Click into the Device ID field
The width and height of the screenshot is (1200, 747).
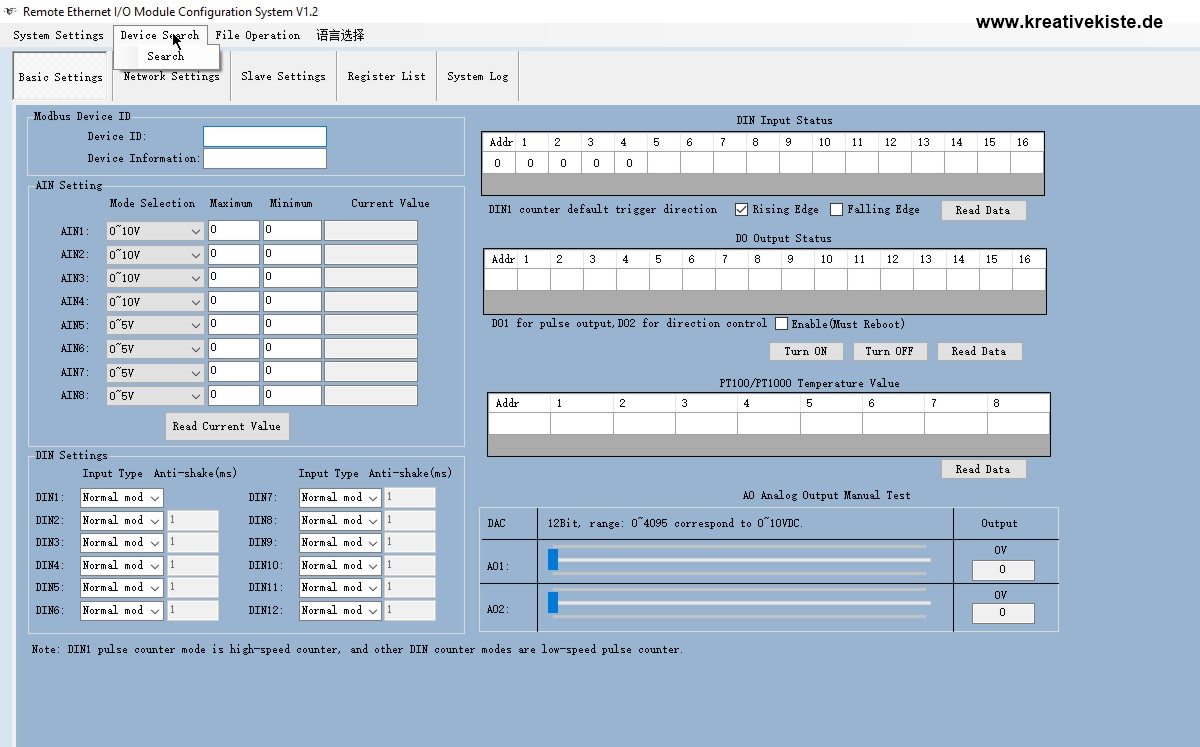tap(265, 136)
